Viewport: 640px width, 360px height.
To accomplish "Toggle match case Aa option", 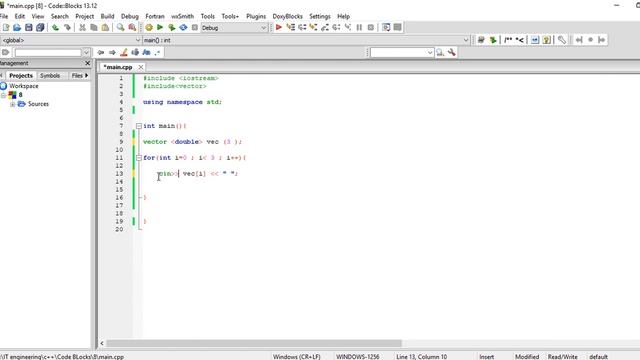I will click(147, 52).
